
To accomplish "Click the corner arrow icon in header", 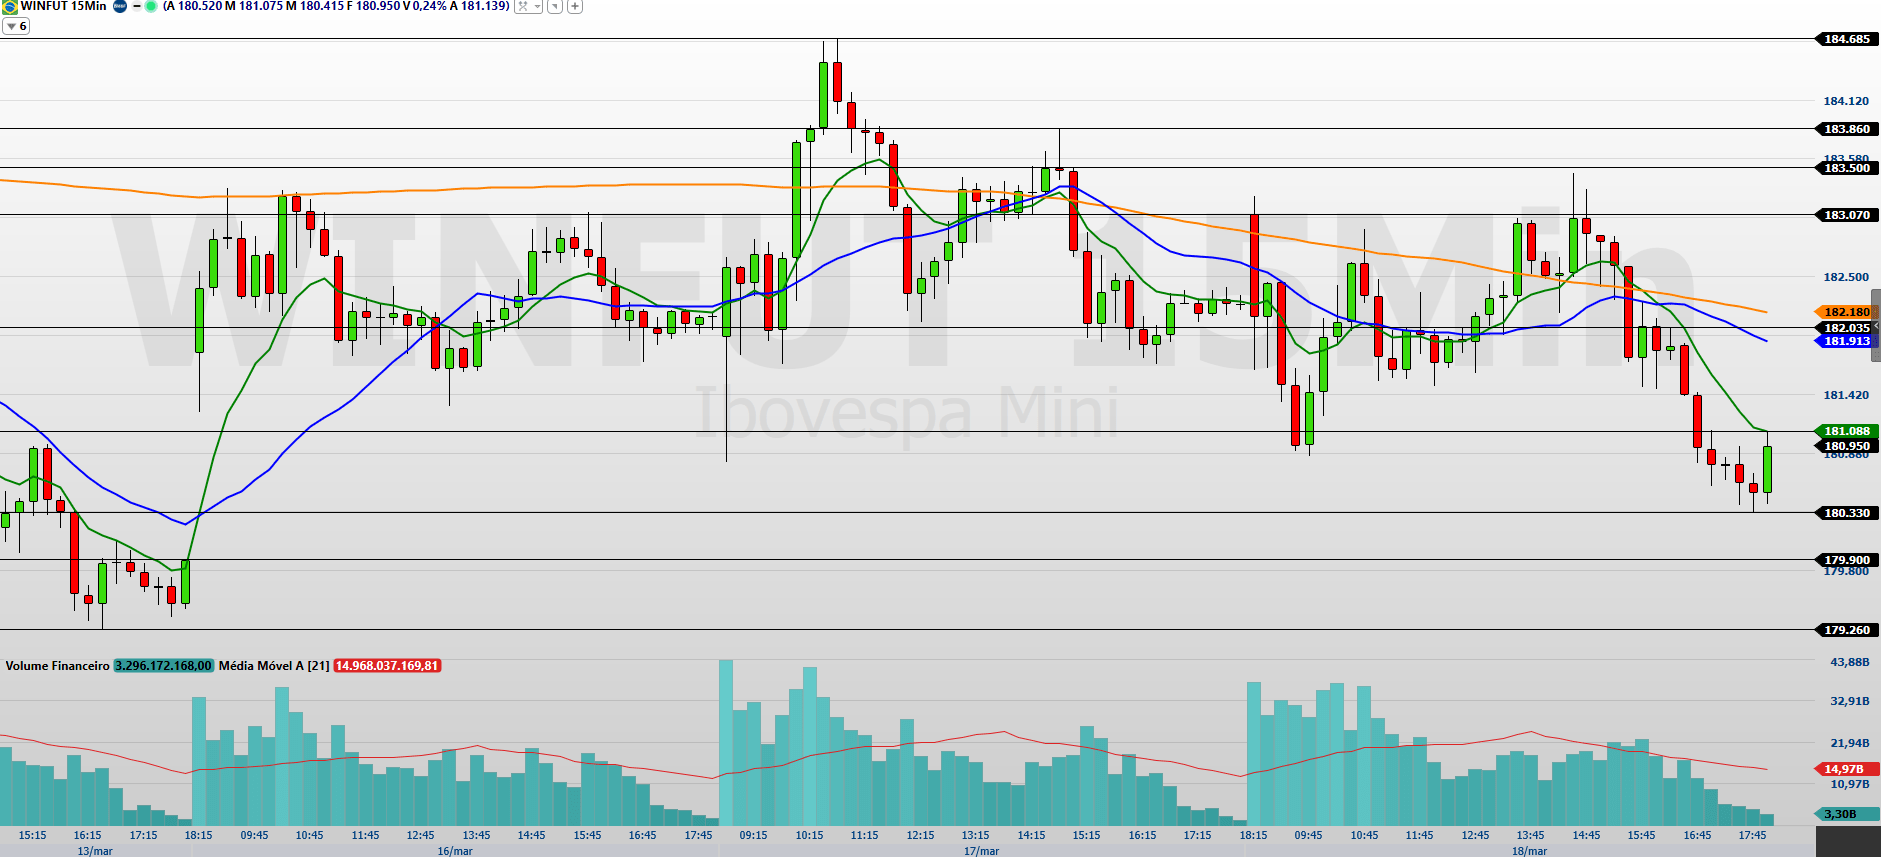I will (555, 6).
